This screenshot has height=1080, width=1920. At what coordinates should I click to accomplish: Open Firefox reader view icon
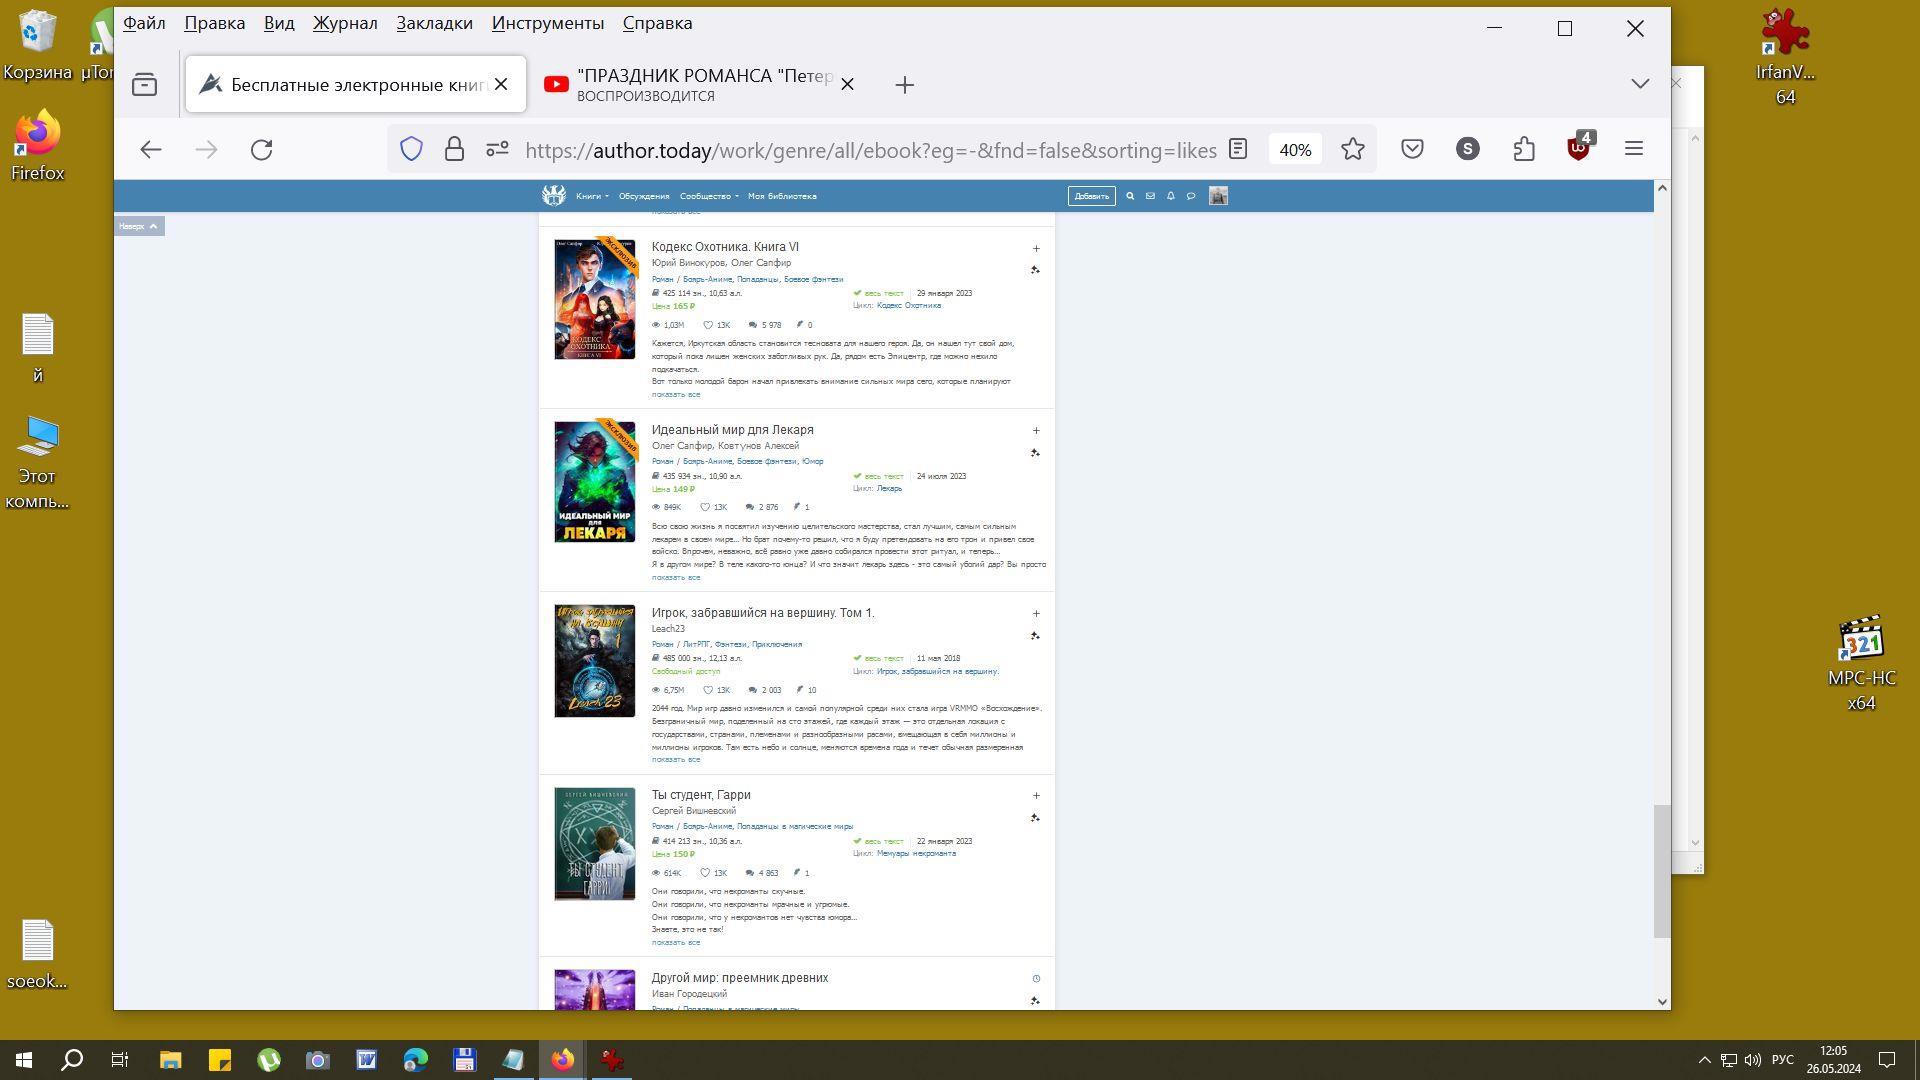(1238, 149)
